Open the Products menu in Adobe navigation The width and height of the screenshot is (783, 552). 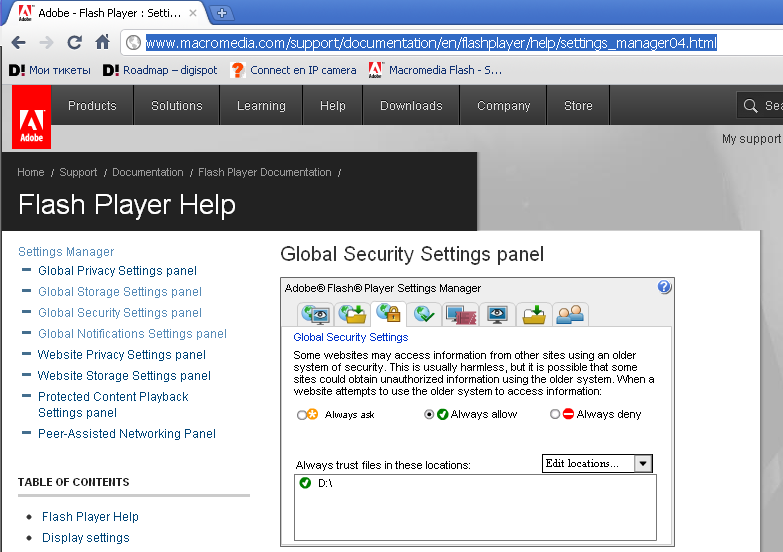[92, 106]
